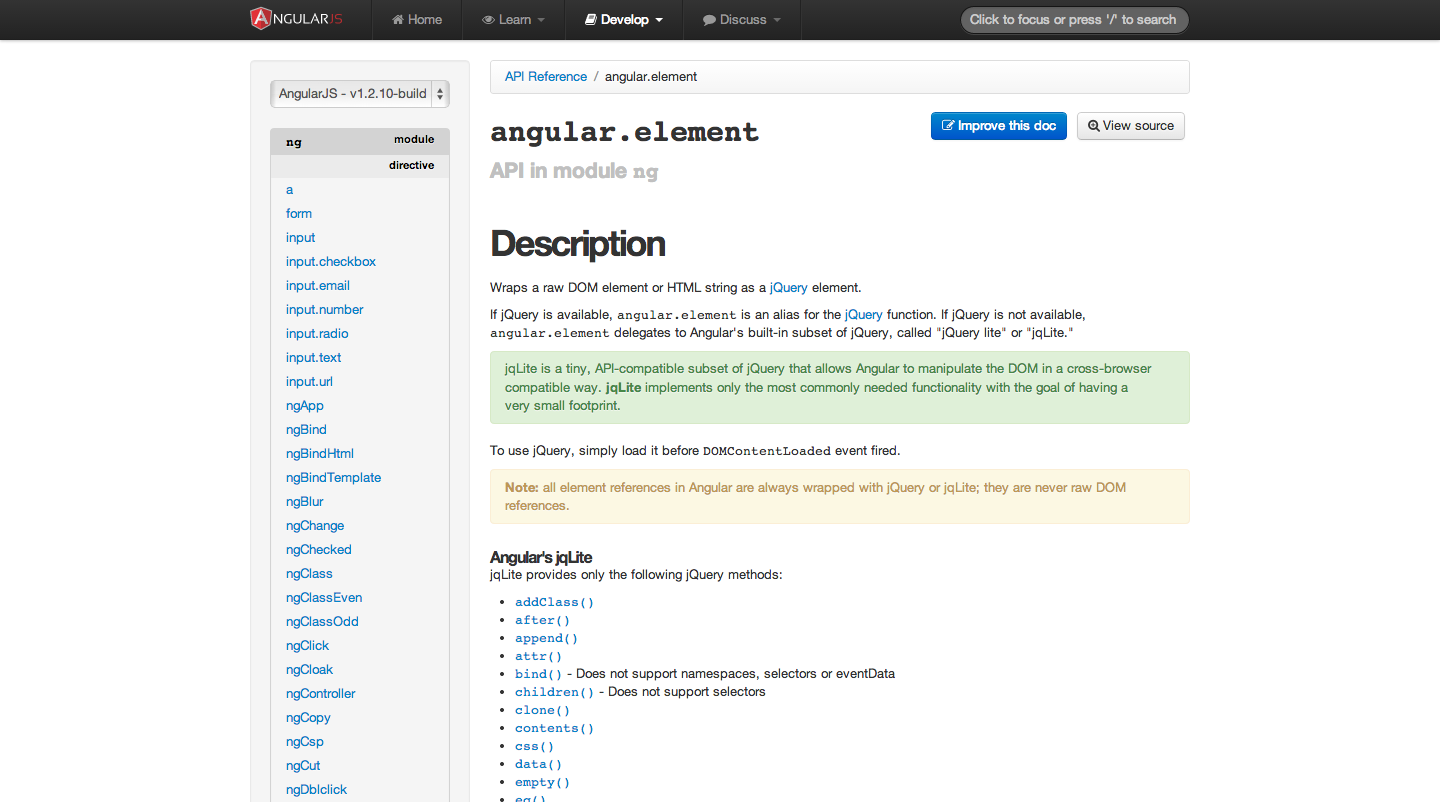Viewport: 1440px width, 802px height.
Task: Open the AngularJS version selector
Action: 360,94
